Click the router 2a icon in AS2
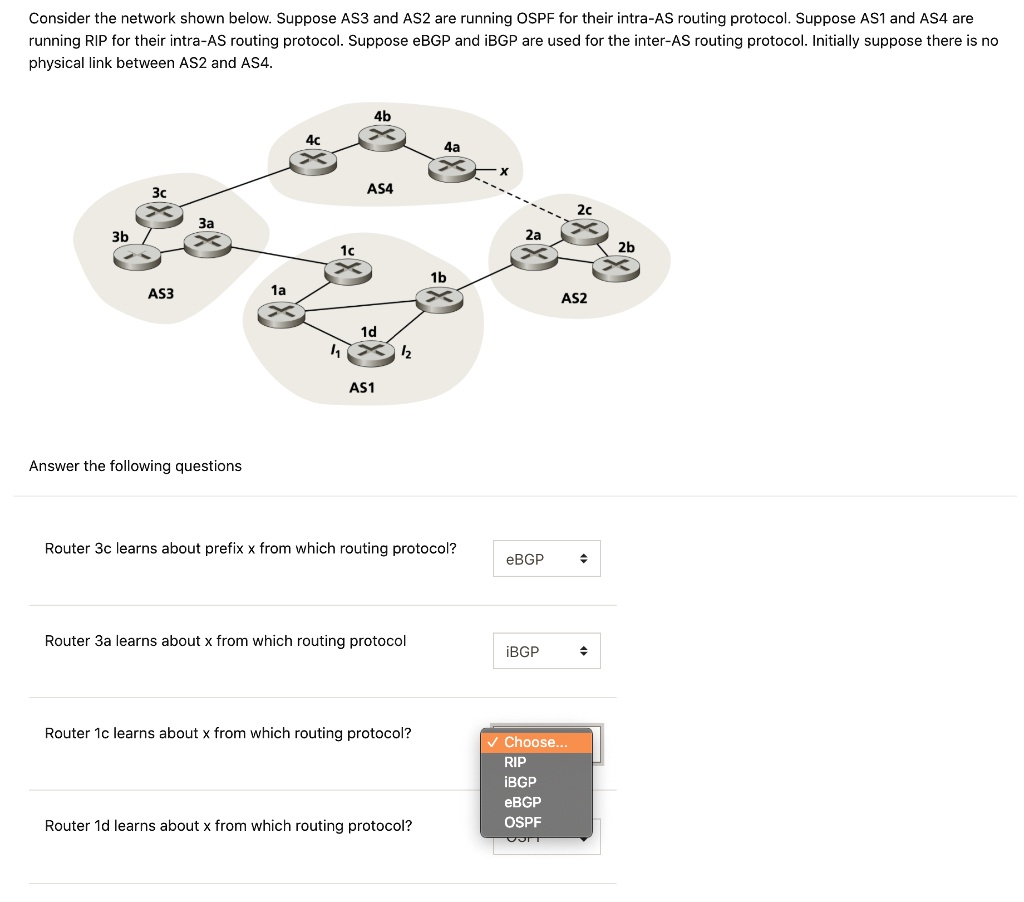Screen dimensions: 1024x902 coord(534,255)
